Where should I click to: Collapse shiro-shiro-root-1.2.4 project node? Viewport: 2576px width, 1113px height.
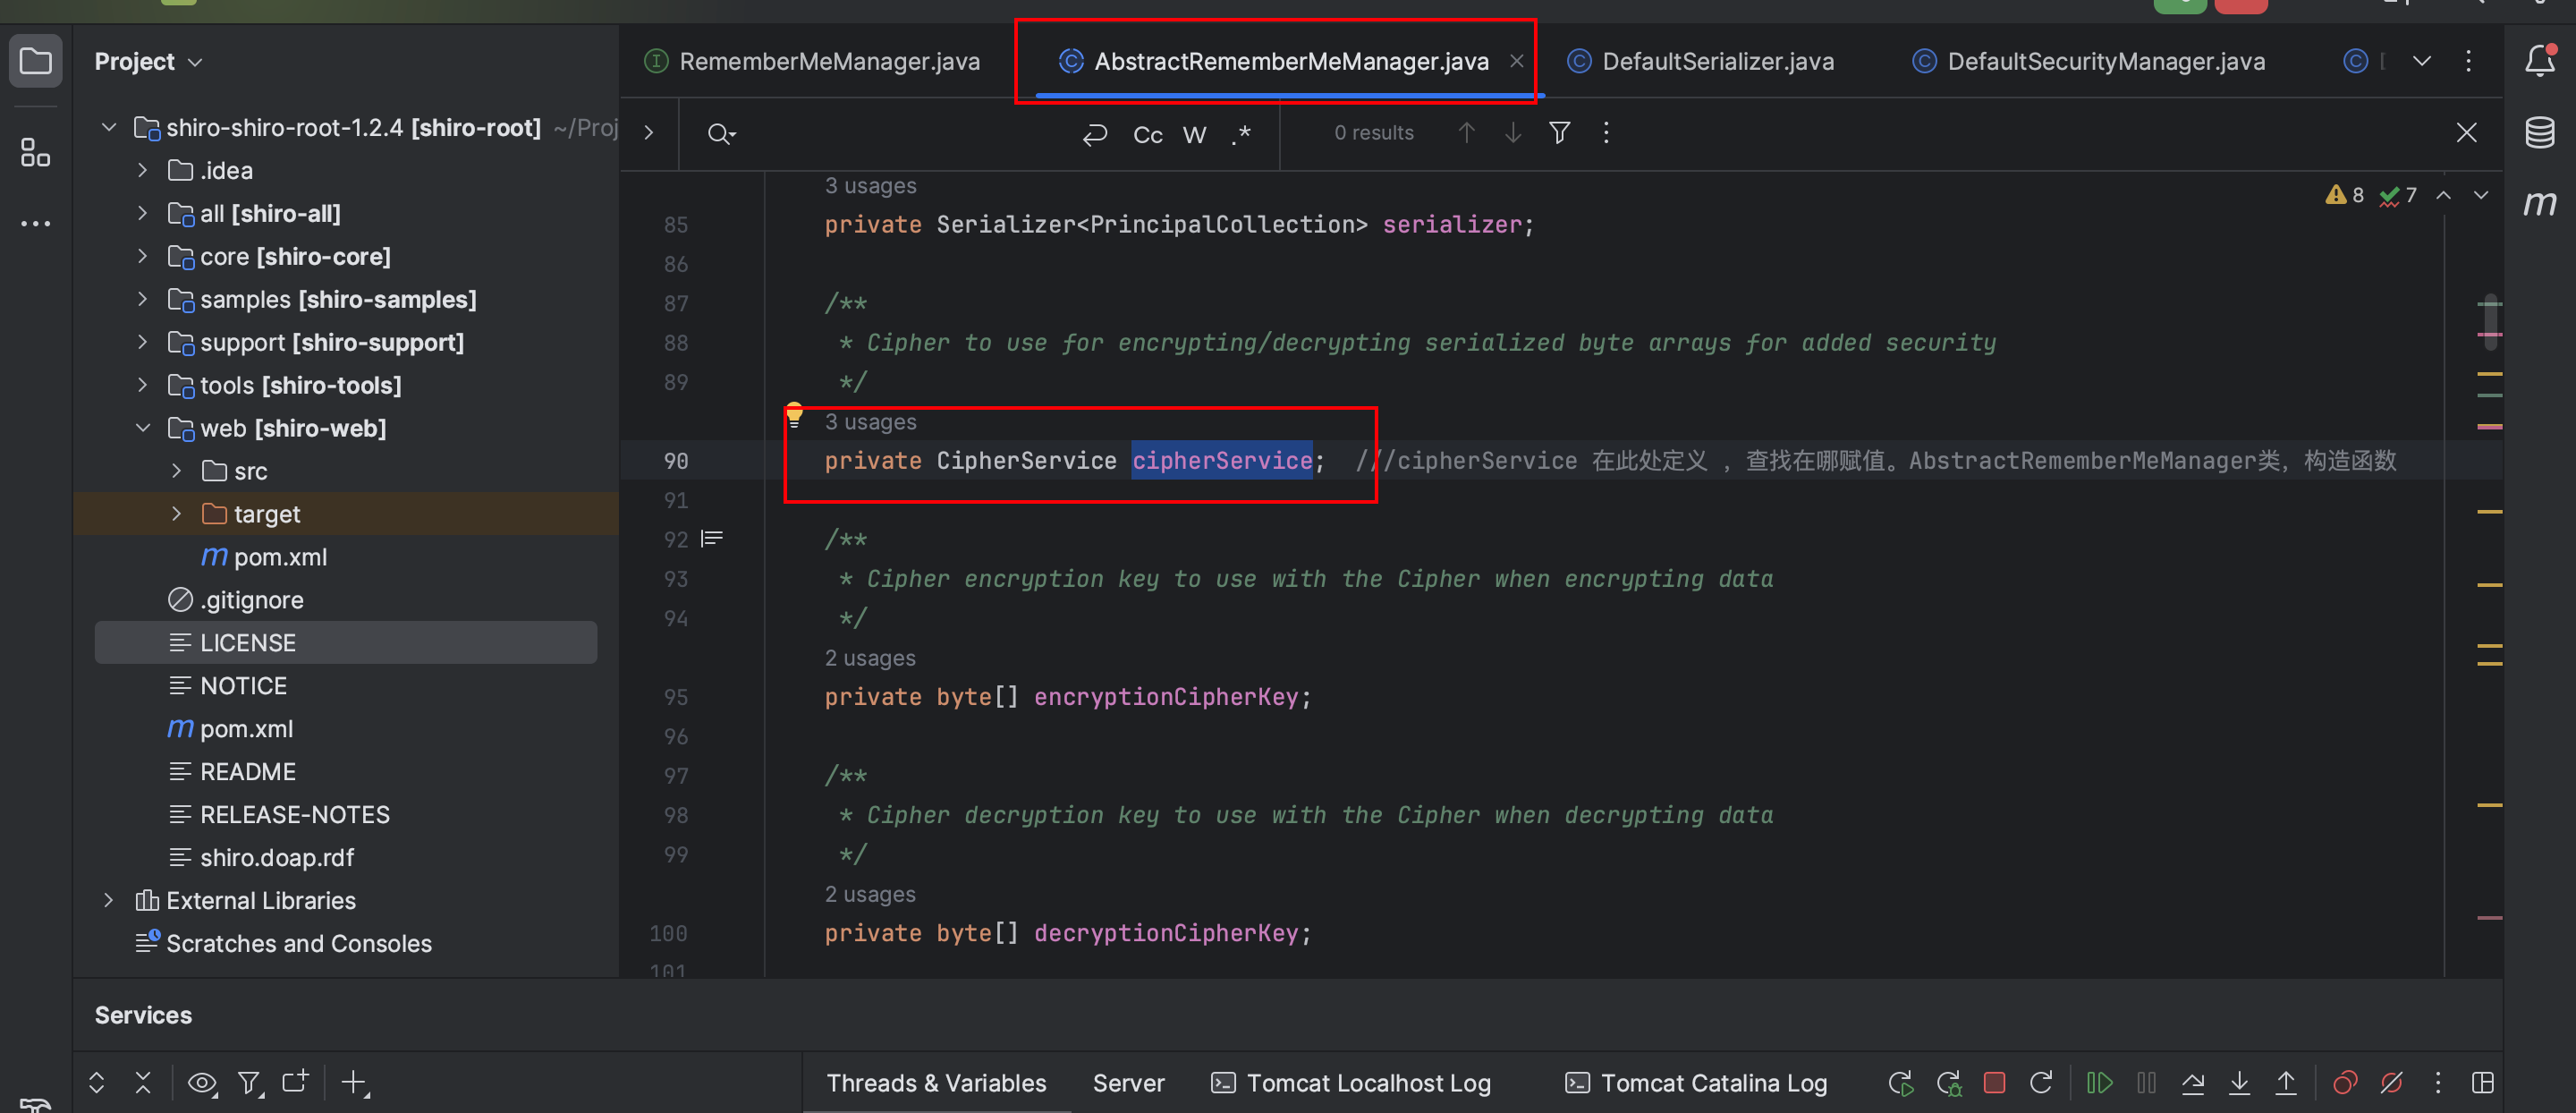tap(110, 128)
